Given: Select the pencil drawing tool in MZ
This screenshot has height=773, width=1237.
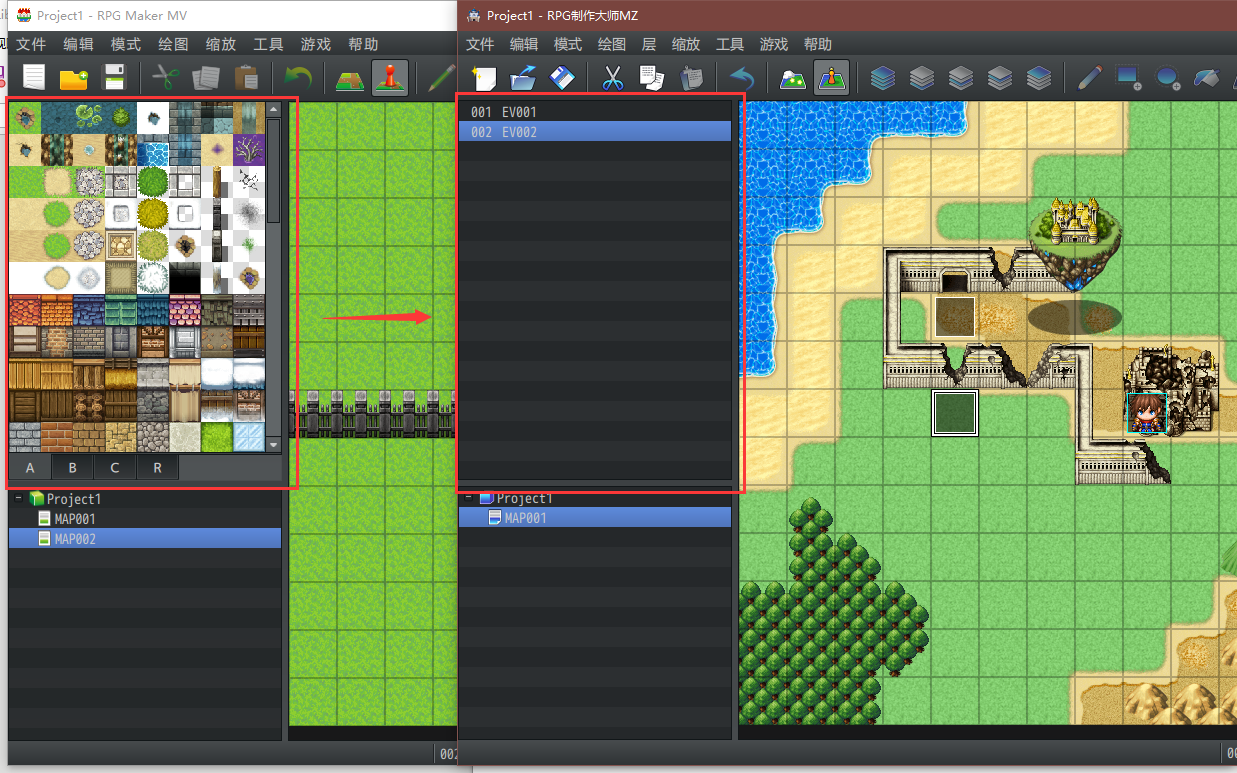Looking at the screenshot, I should [x=1090, y=78].
